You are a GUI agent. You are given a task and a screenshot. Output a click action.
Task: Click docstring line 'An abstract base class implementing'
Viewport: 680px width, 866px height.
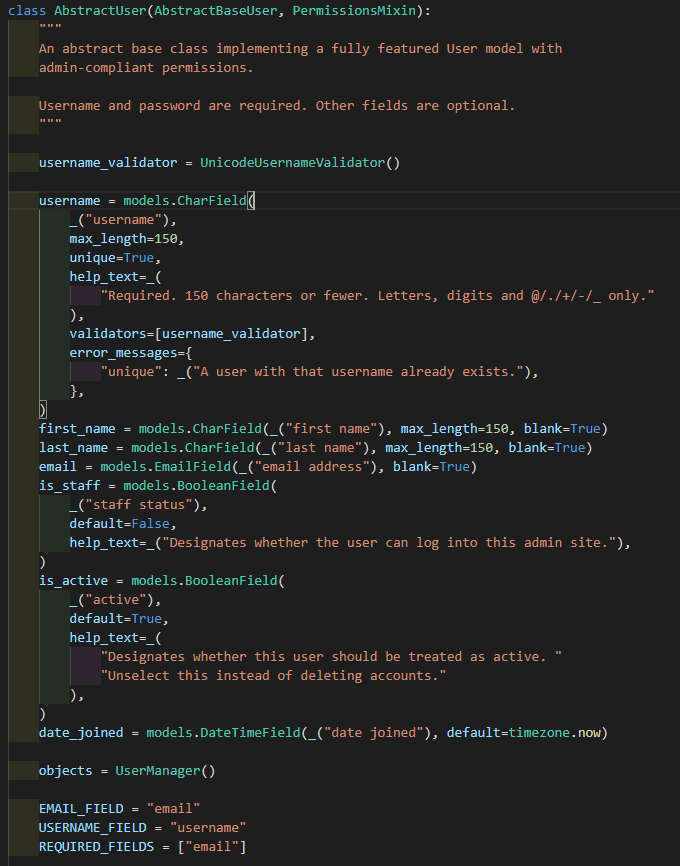(x=301, y=49)
